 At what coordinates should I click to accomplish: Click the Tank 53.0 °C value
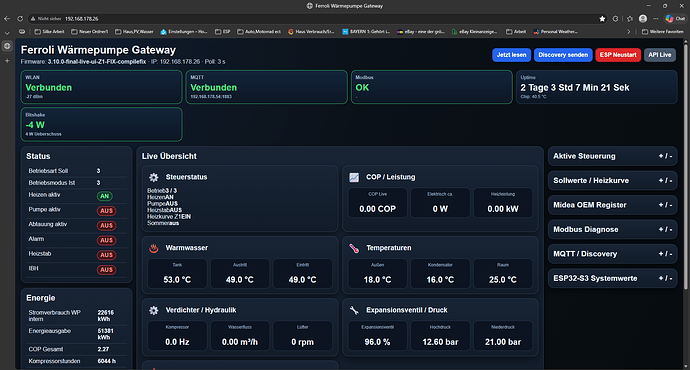tap(177, 280)
